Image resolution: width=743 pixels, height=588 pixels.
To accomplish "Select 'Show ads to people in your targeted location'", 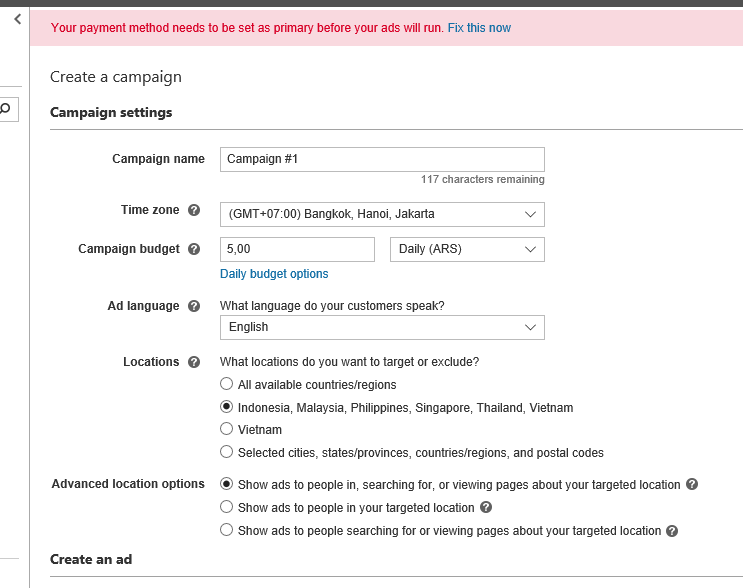I will tap(227, 508).
